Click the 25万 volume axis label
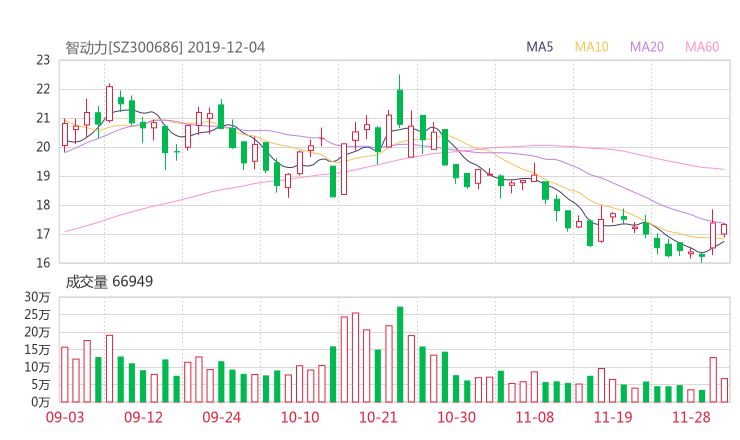 click(x=37, y=314)
